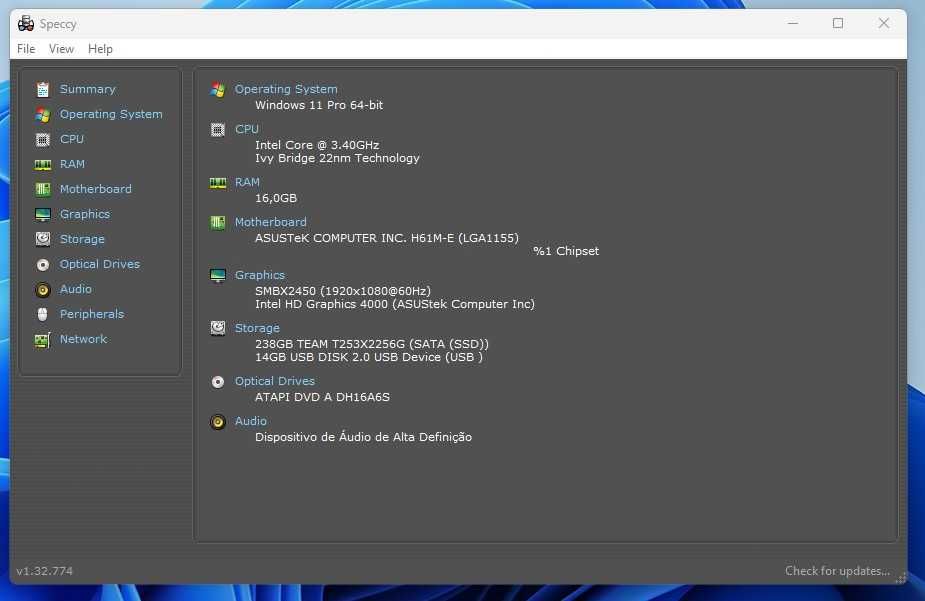Open the Audio heading link in summary
This screenshot has width=925, height=601.
coord(251,421)
